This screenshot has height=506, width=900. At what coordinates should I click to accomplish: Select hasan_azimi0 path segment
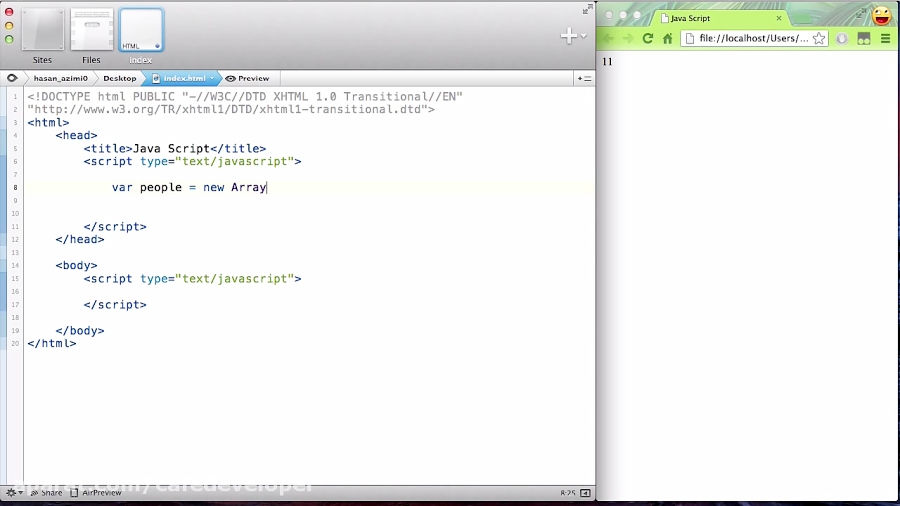[60, 78]
